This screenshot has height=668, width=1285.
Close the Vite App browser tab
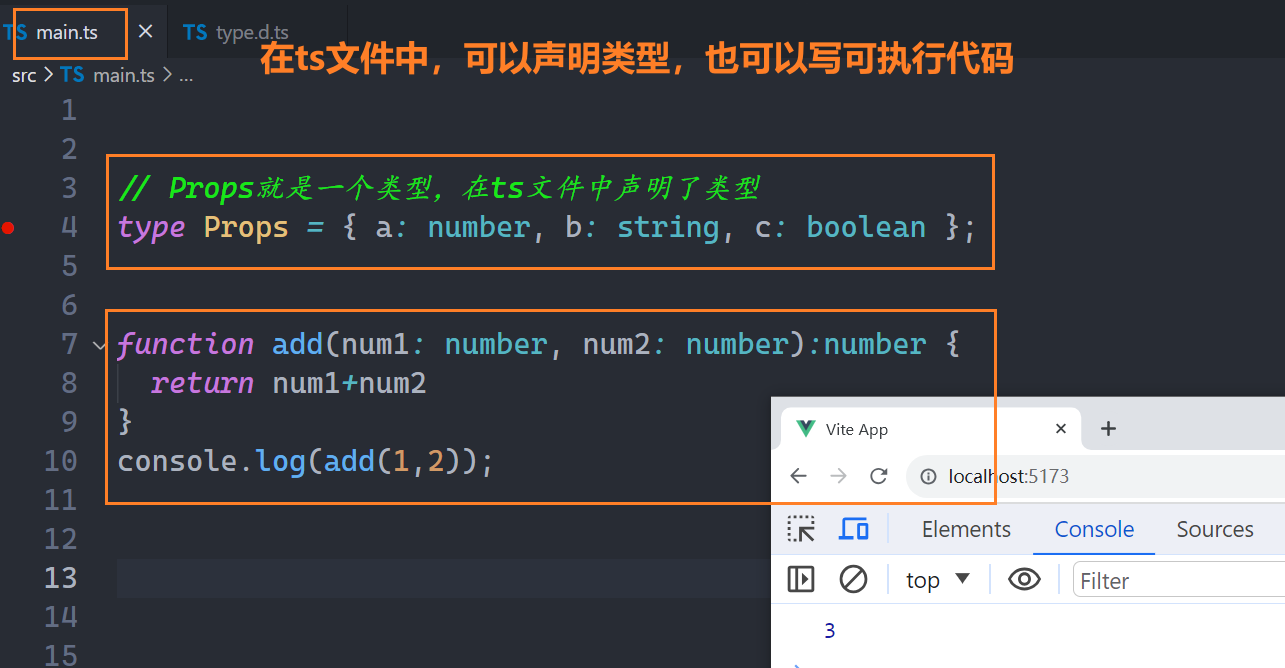pos(1061,429)
